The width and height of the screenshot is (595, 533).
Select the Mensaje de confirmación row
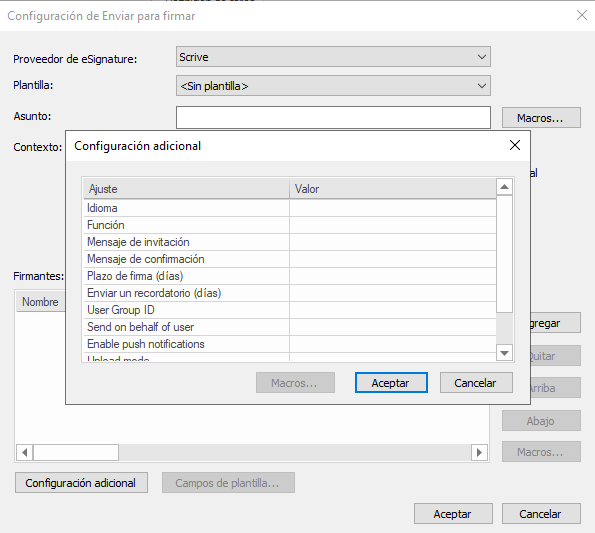click(290, 259)
